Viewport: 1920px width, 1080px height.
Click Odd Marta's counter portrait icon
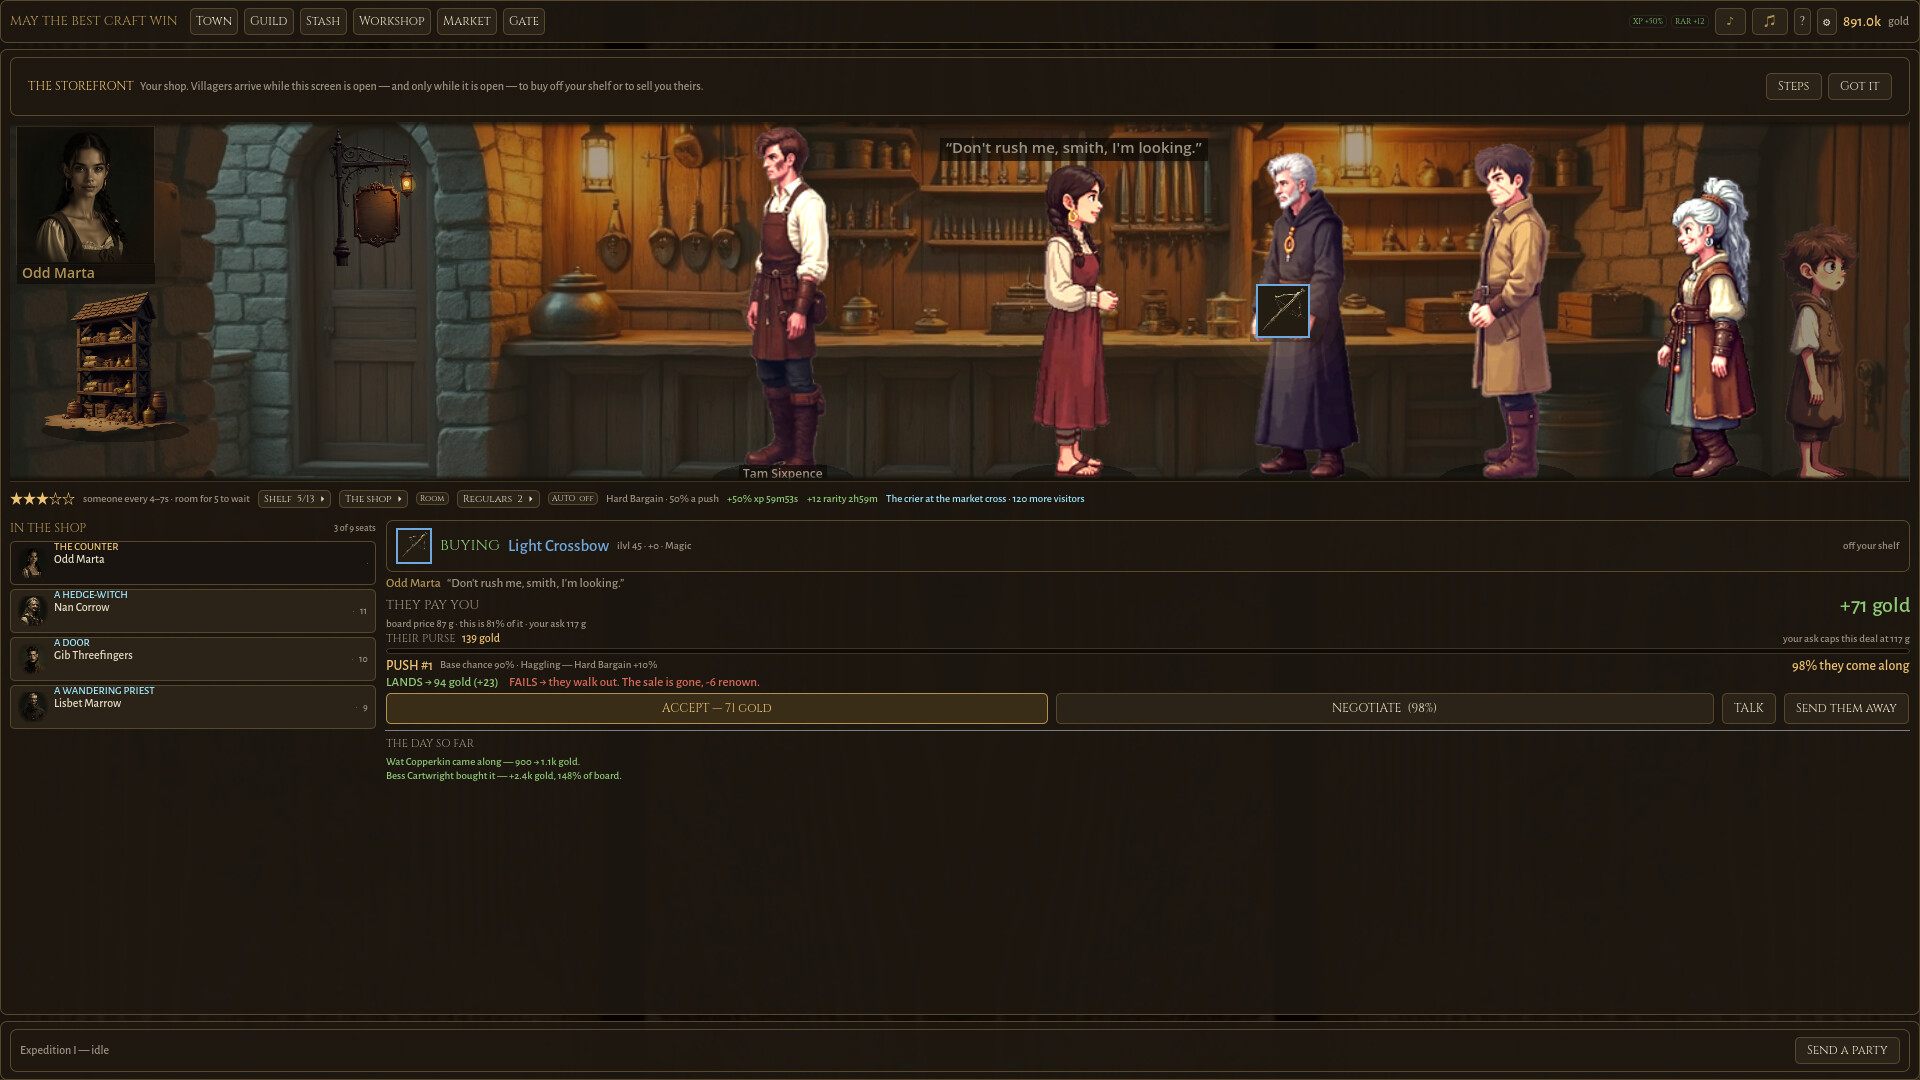coord(33,562)
